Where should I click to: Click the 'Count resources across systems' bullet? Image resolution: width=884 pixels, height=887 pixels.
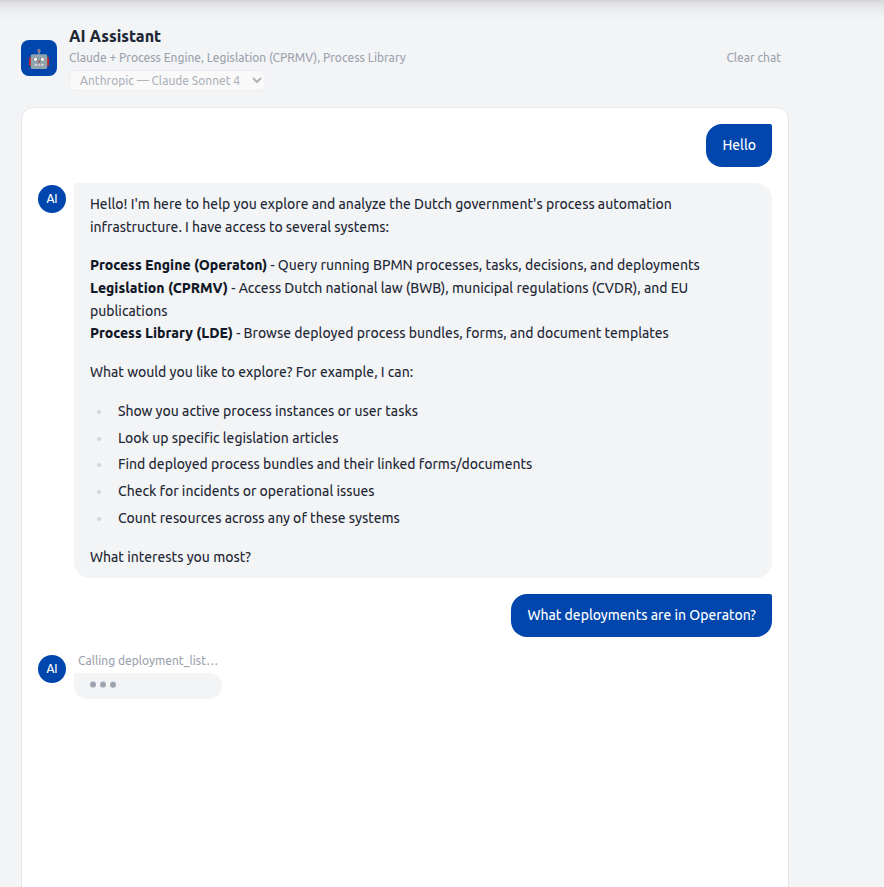(258, 517)
